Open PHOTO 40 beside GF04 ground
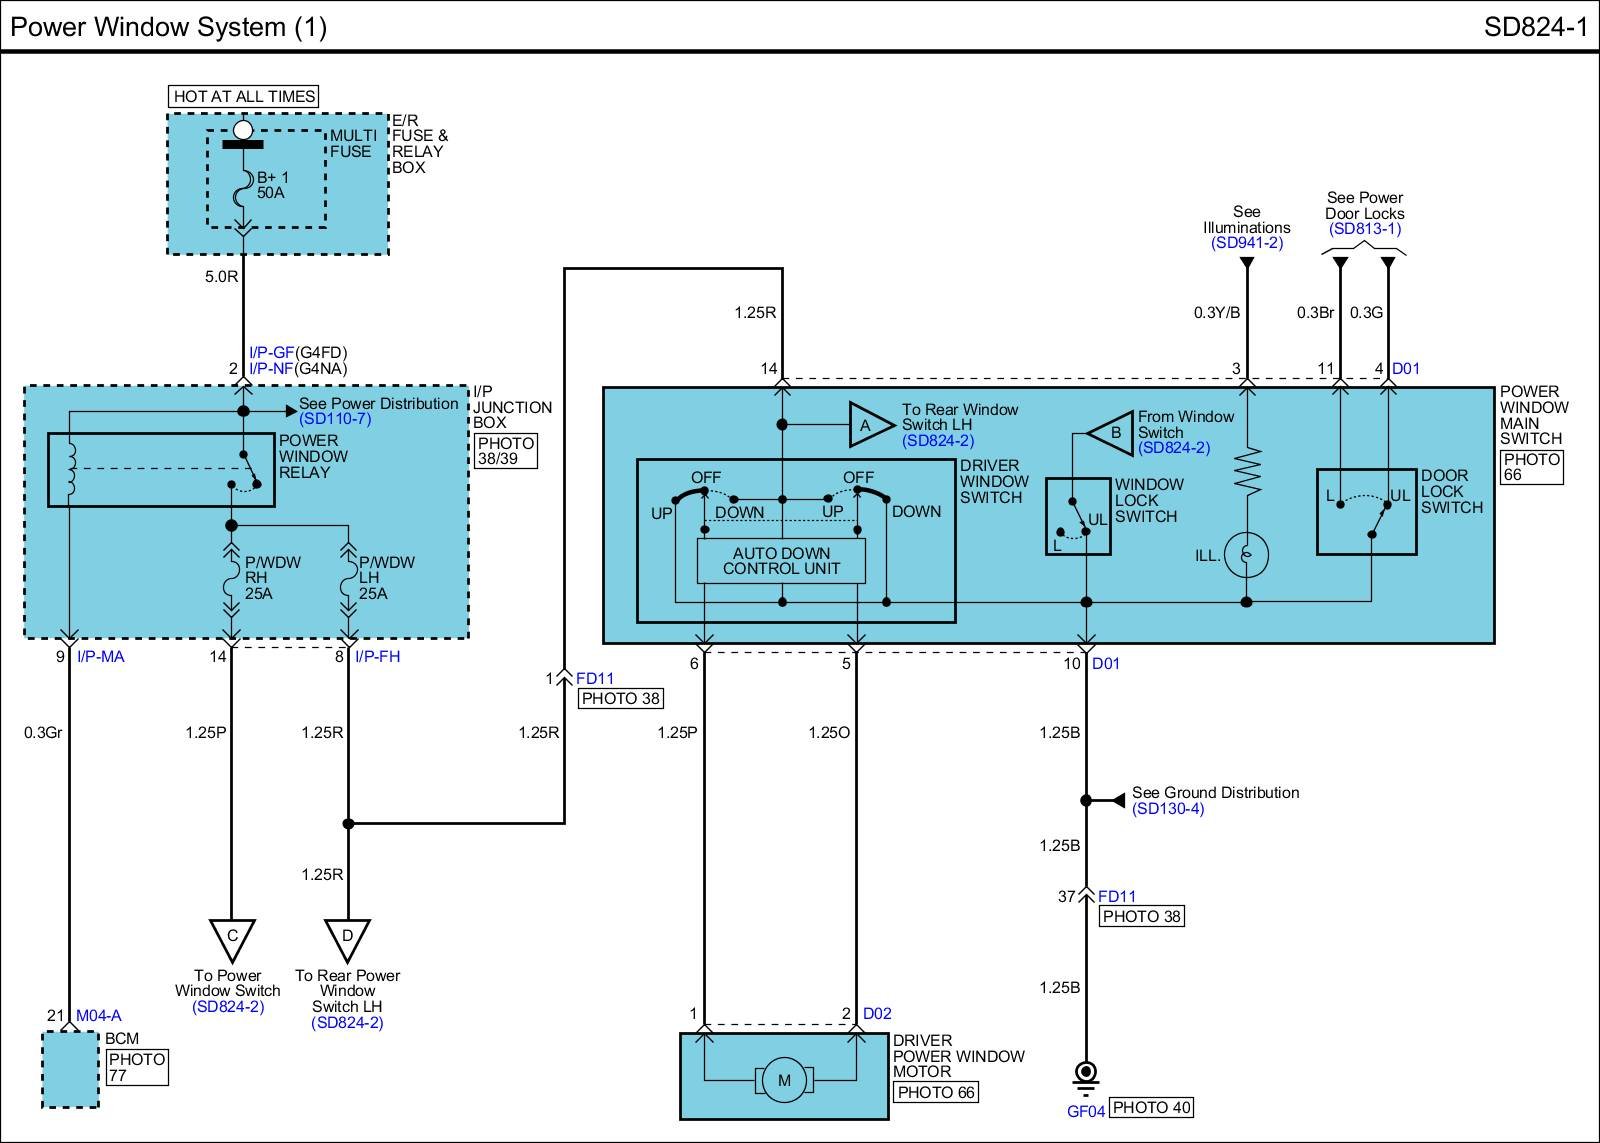The height and width of the screenshot is (1143, 1600). tap(1151, 1107)
